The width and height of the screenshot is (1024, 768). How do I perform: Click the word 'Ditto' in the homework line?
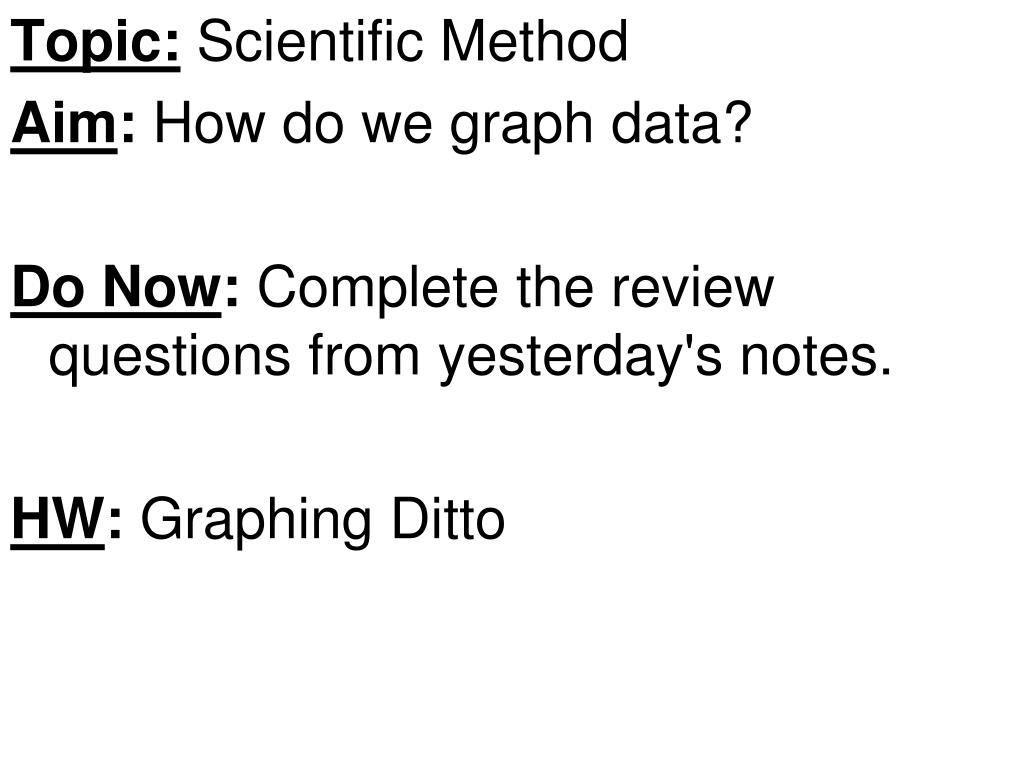tap(448, 519)
